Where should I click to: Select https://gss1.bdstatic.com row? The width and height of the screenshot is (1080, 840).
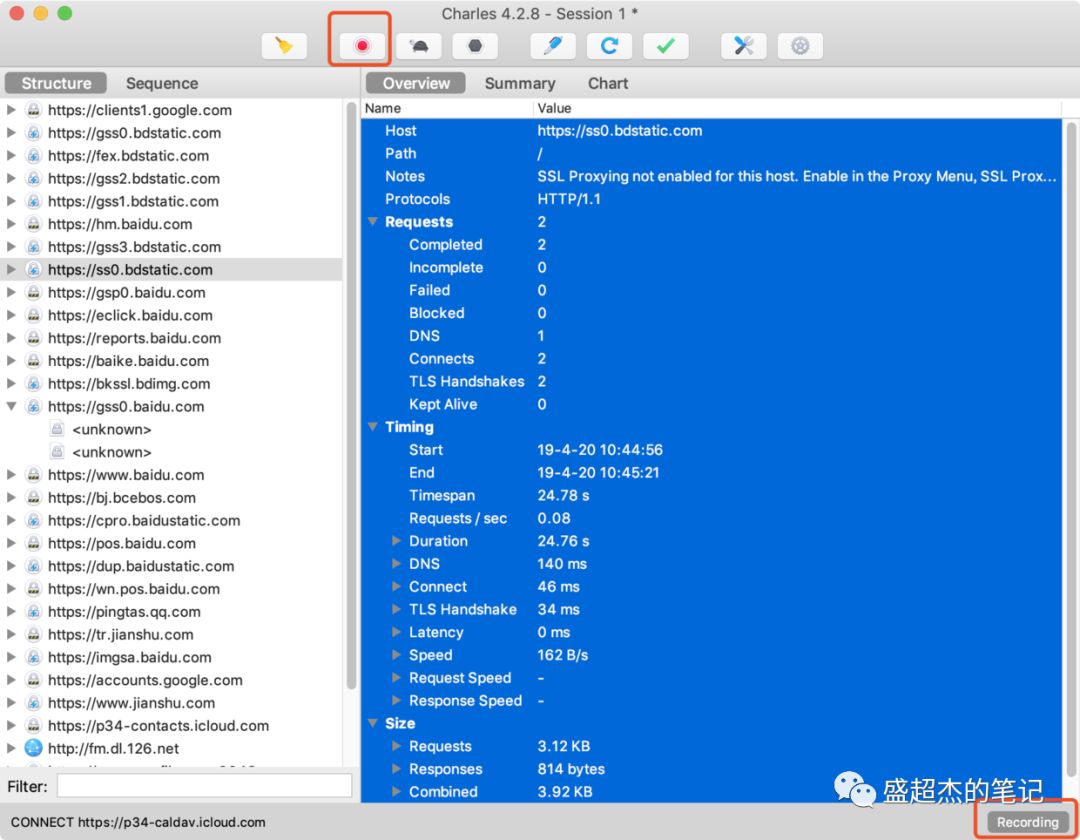172,201
